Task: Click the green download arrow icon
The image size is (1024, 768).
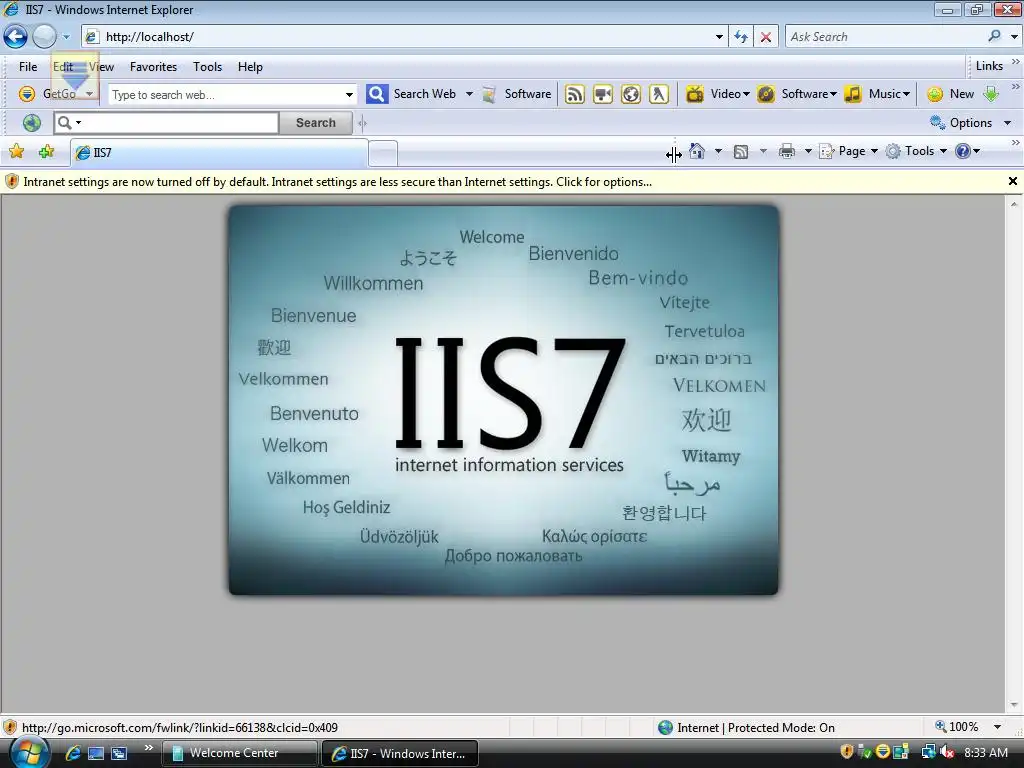Action: click(991, 94)
